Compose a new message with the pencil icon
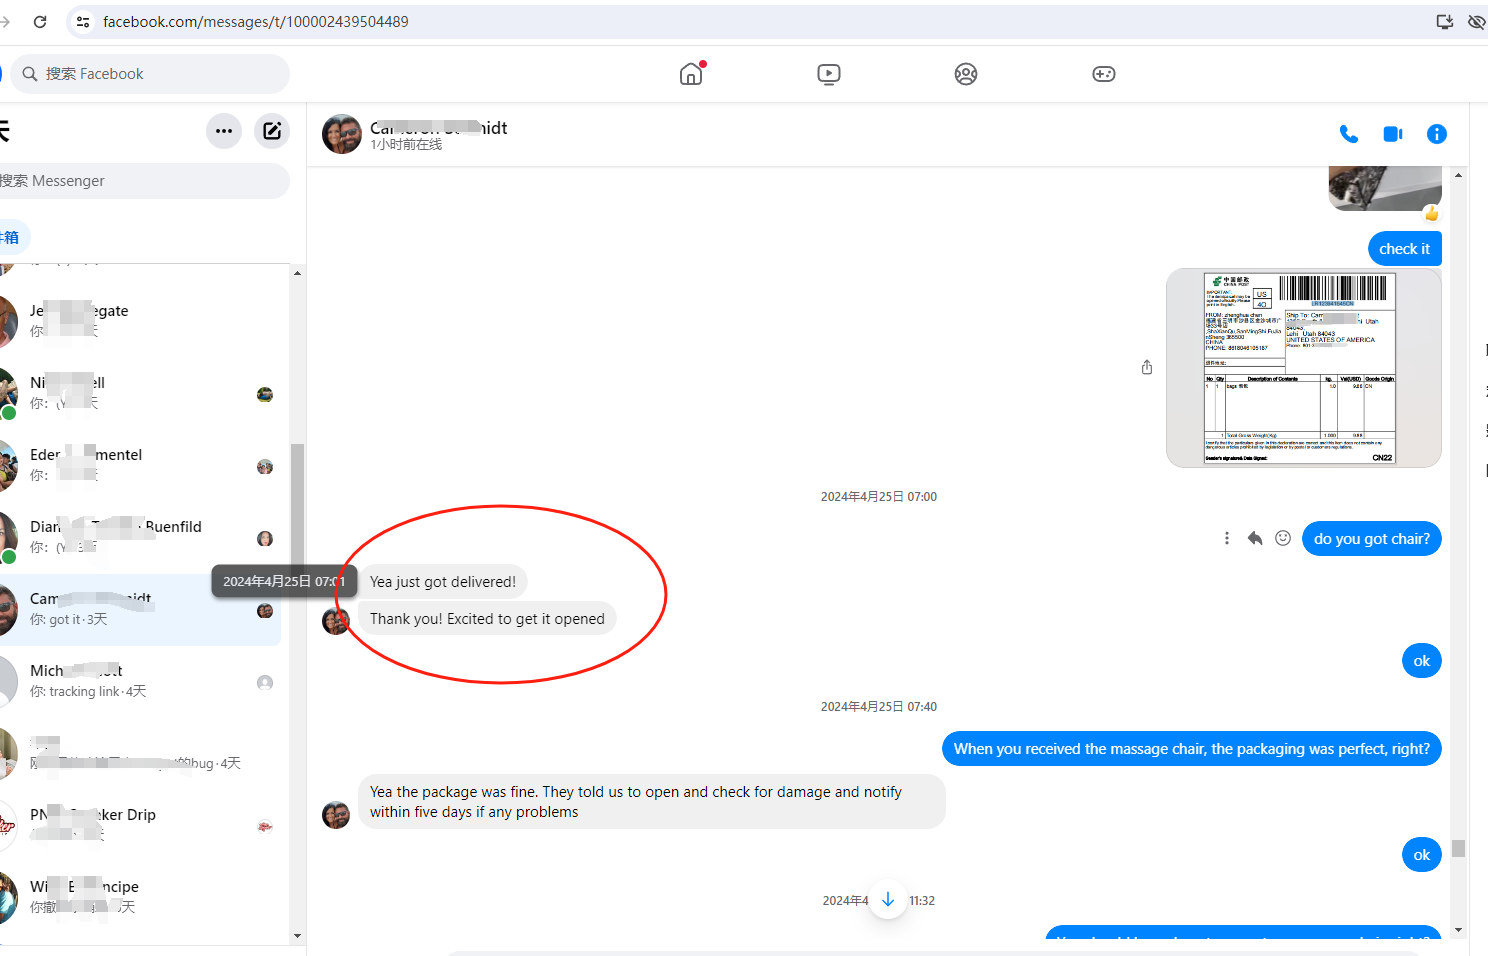Viewport: 1488px width, 956px height. coord(272,131)
